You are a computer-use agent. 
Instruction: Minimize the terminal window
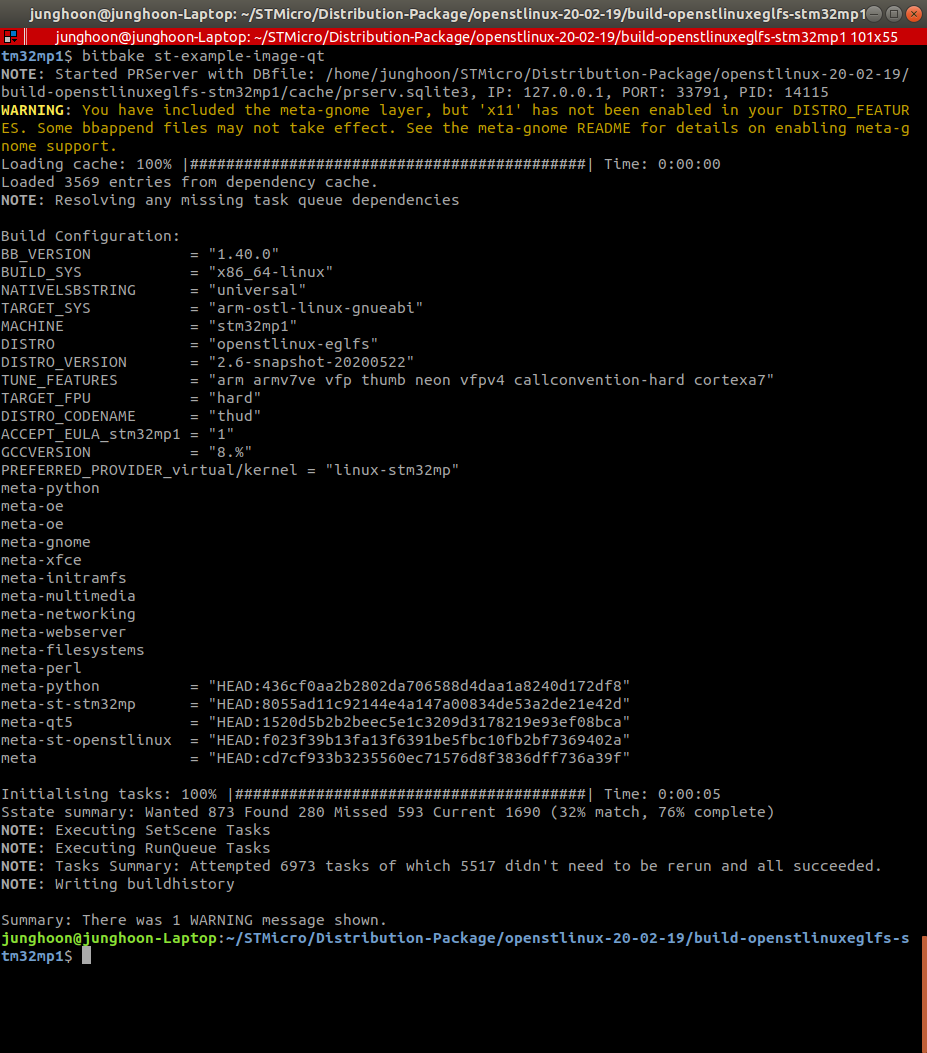875,13
